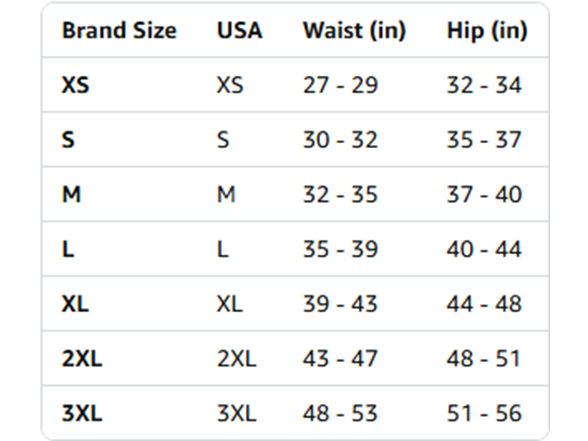Click the hip value 44 - 48
This screenshot has width=588, height=441.
484,304
